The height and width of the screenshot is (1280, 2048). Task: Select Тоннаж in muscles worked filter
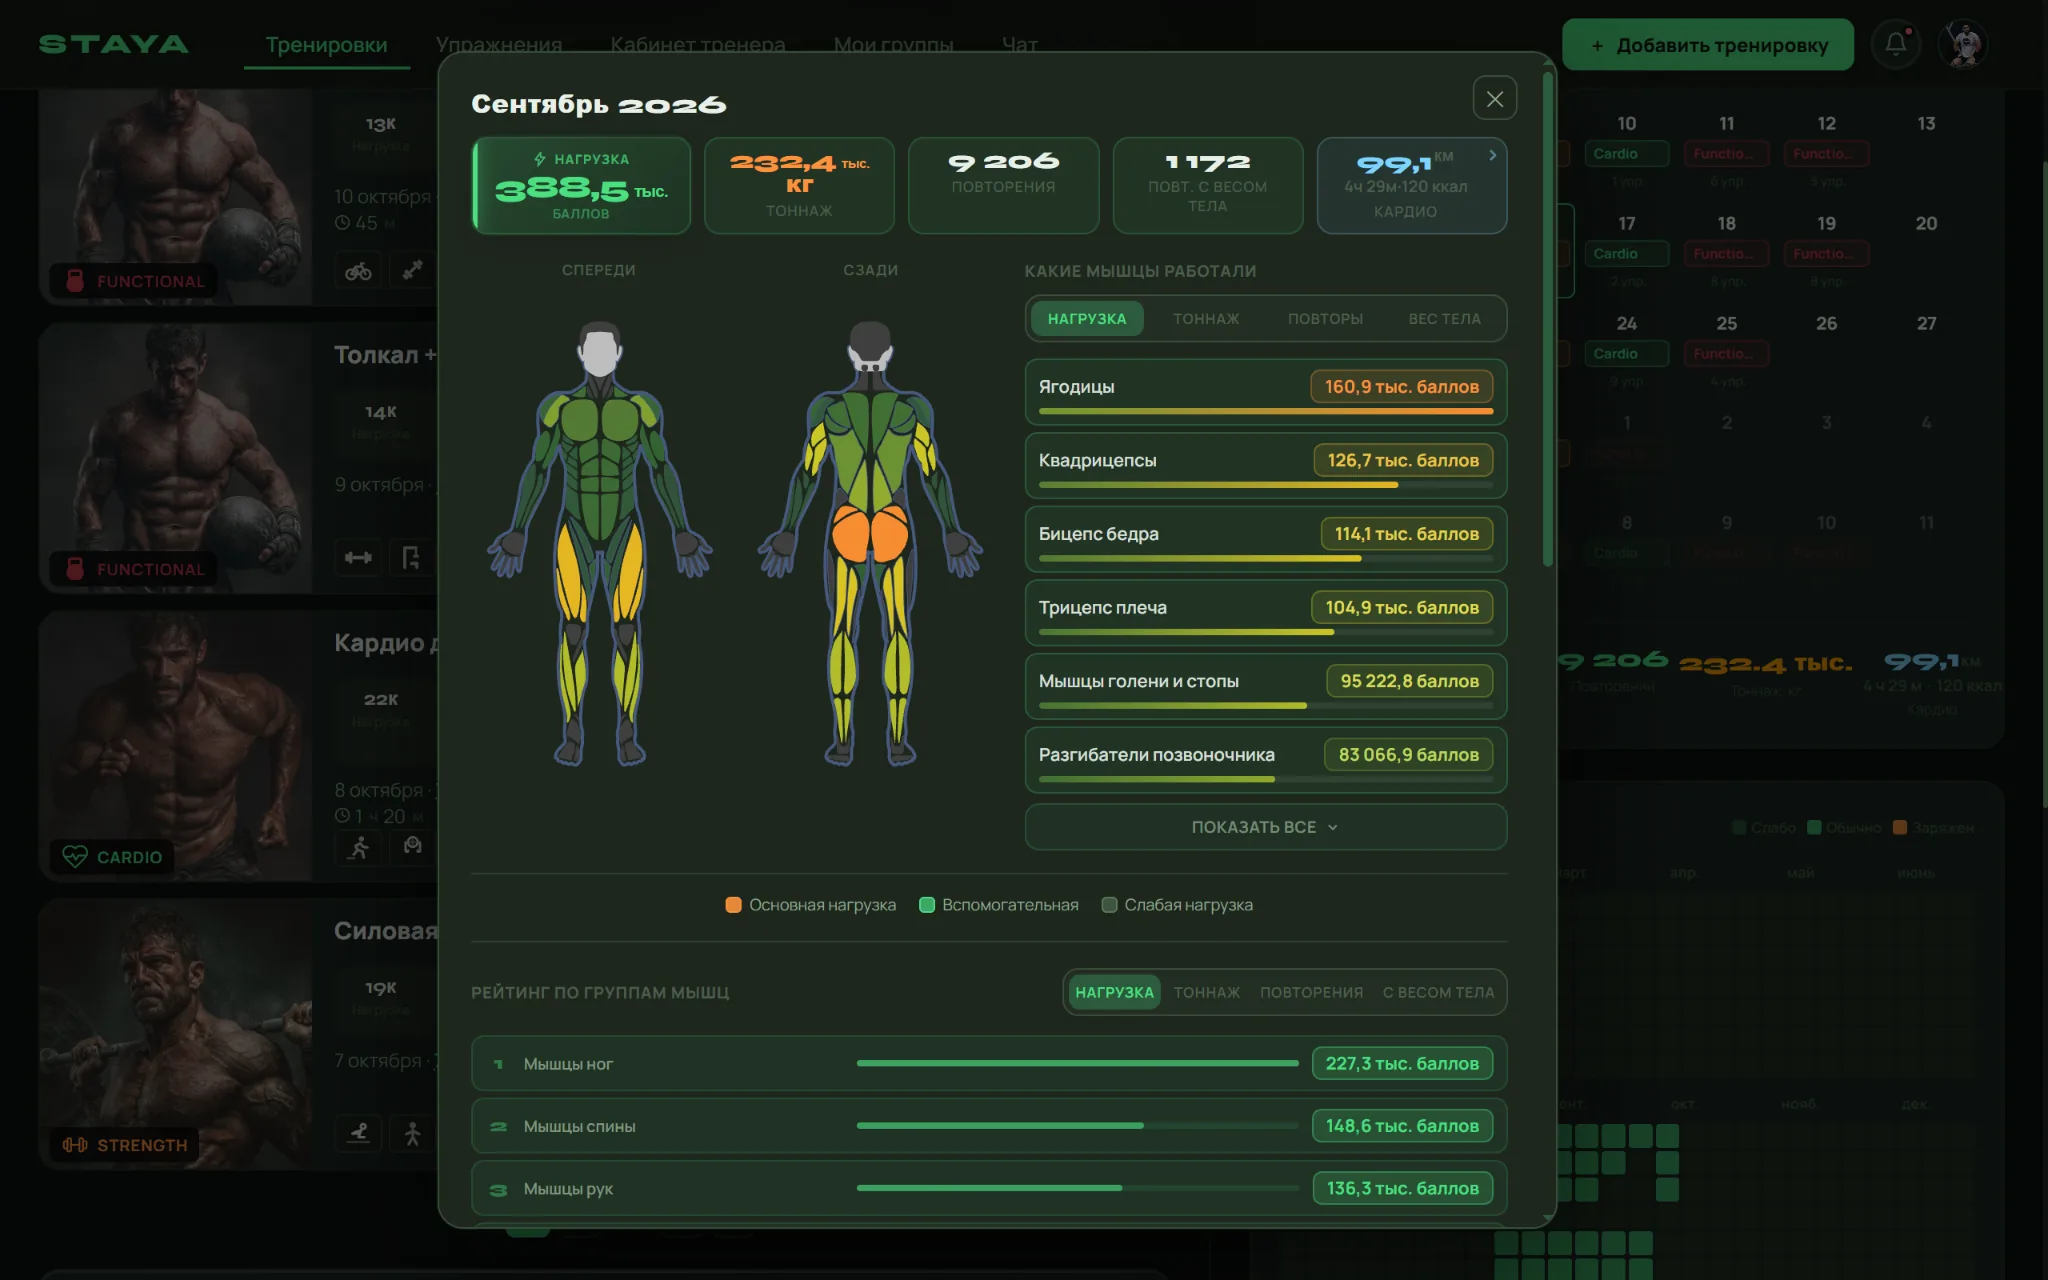[1206, 319]
